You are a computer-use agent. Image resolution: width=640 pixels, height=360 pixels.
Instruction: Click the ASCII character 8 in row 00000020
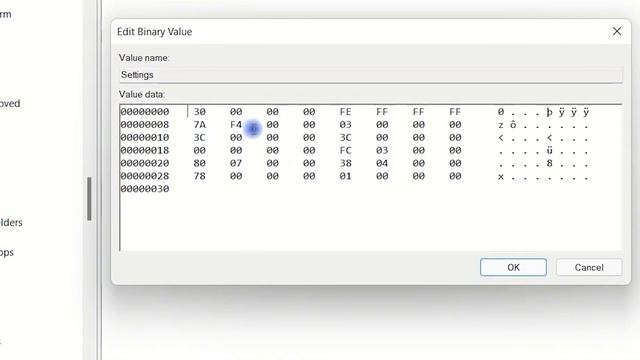point(549,163)
